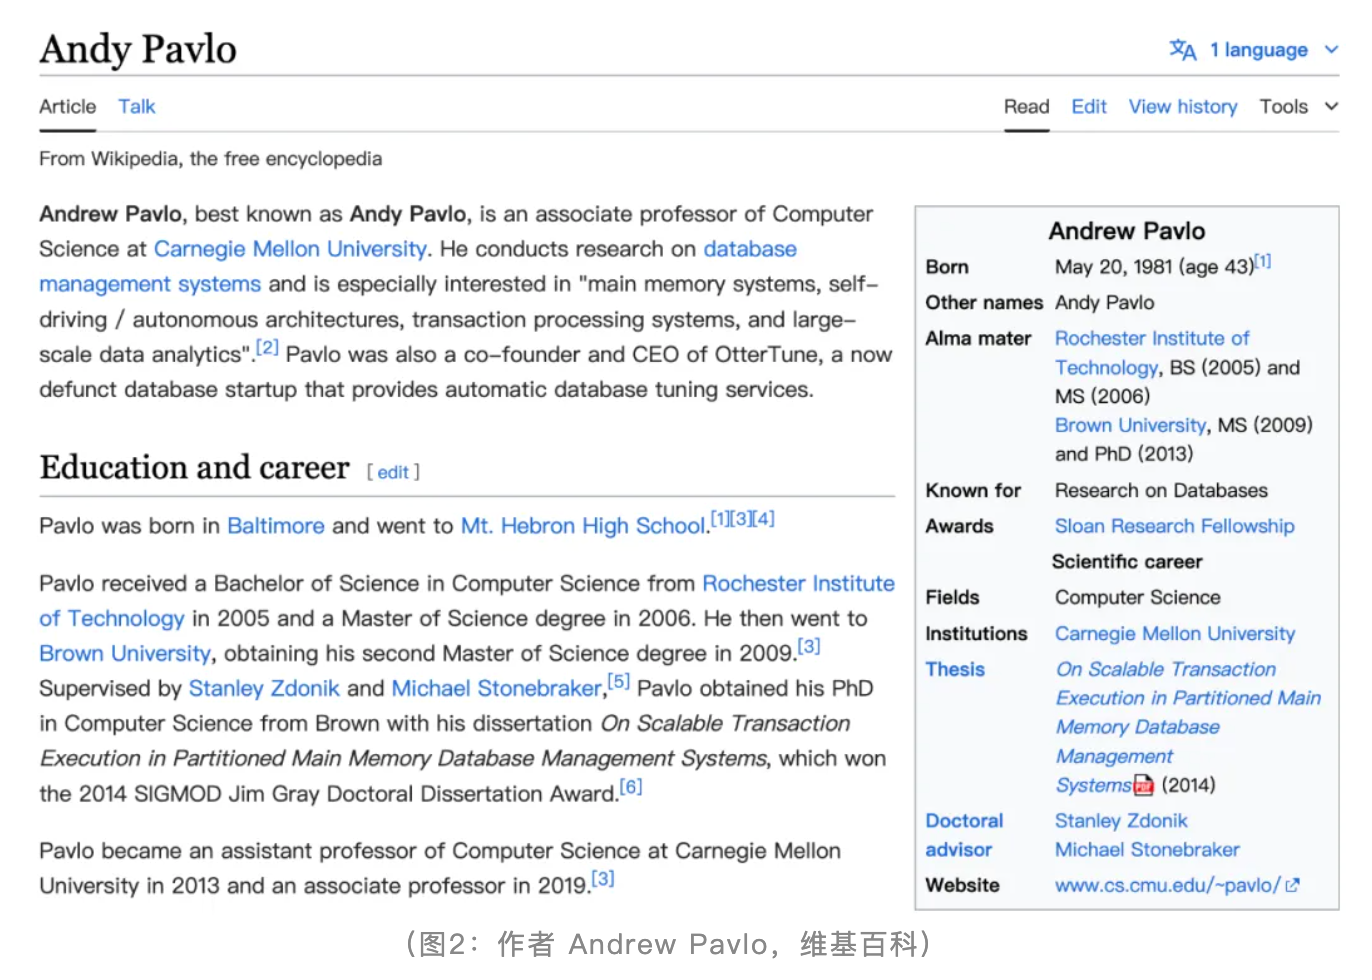This screenshot has width=1372, height=980.
Task: Open Carnegie Mellon University link in intro
Action: (x=290, y=249)
